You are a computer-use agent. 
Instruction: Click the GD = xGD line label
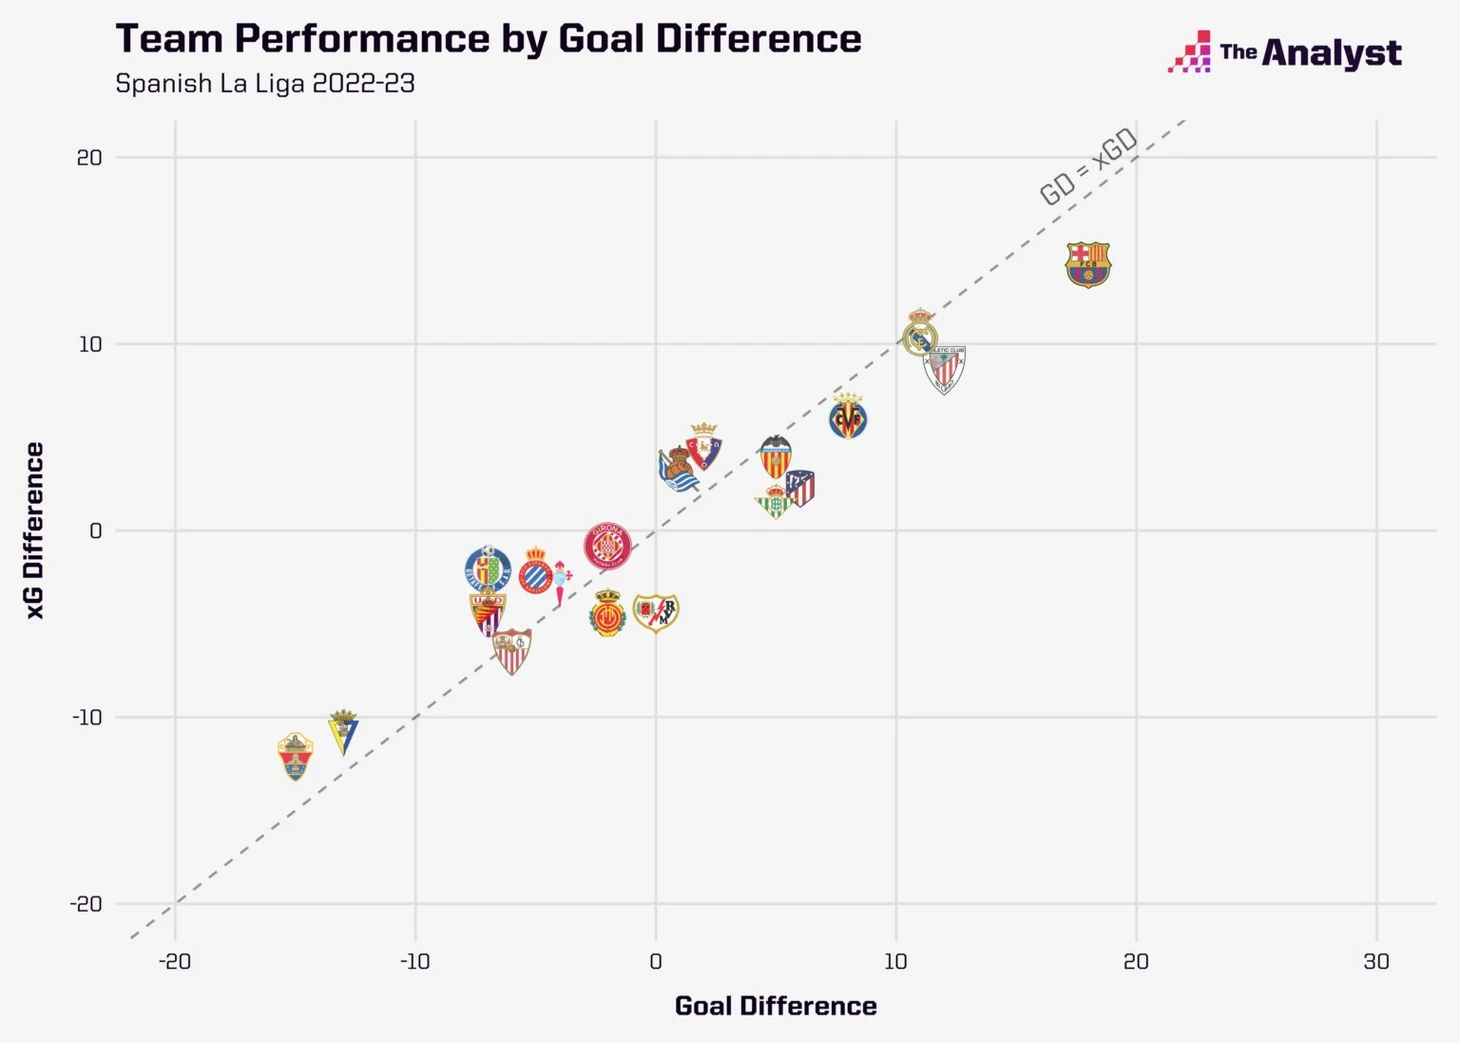[1089, 167]
